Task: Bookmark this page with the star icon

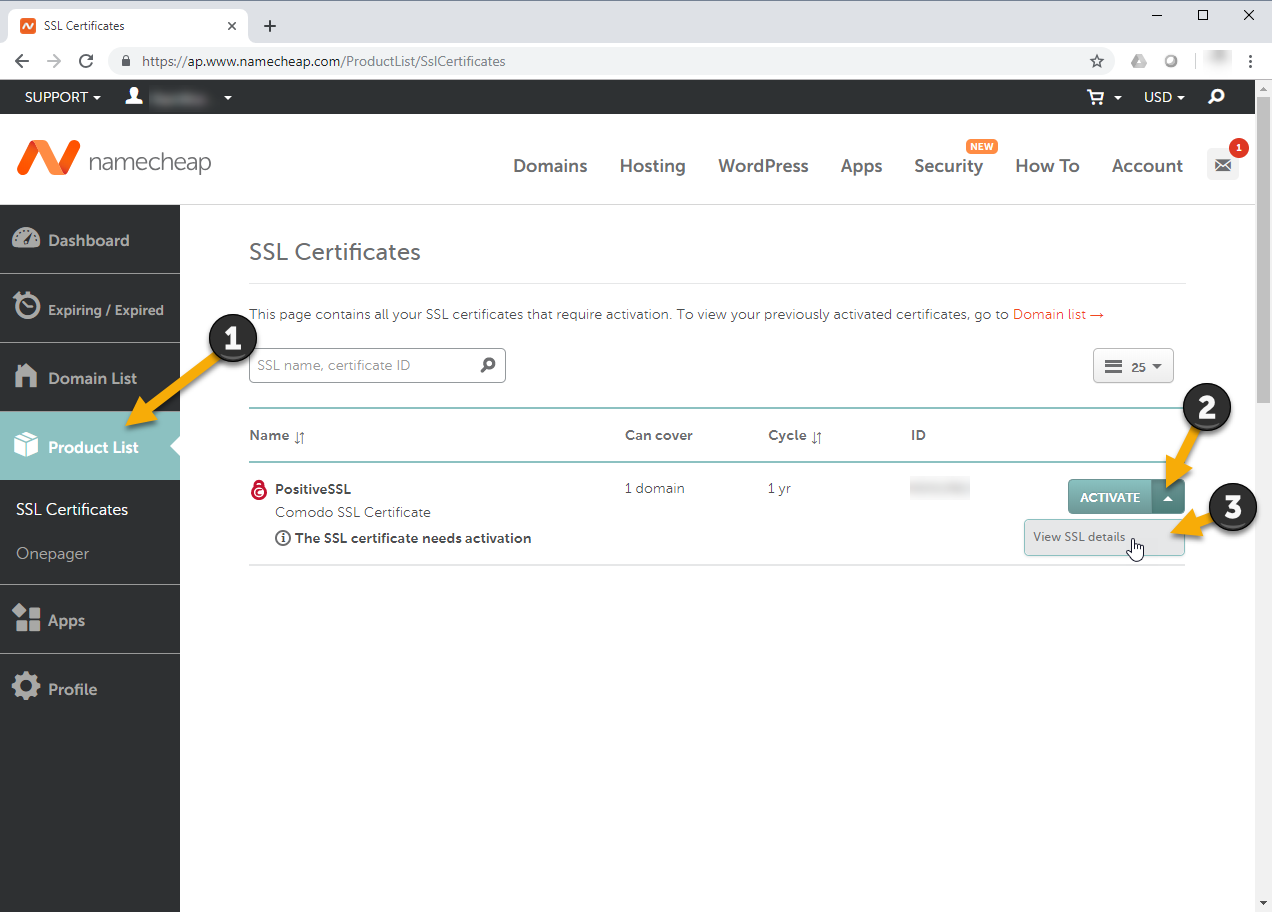Action: [1097, 61]
